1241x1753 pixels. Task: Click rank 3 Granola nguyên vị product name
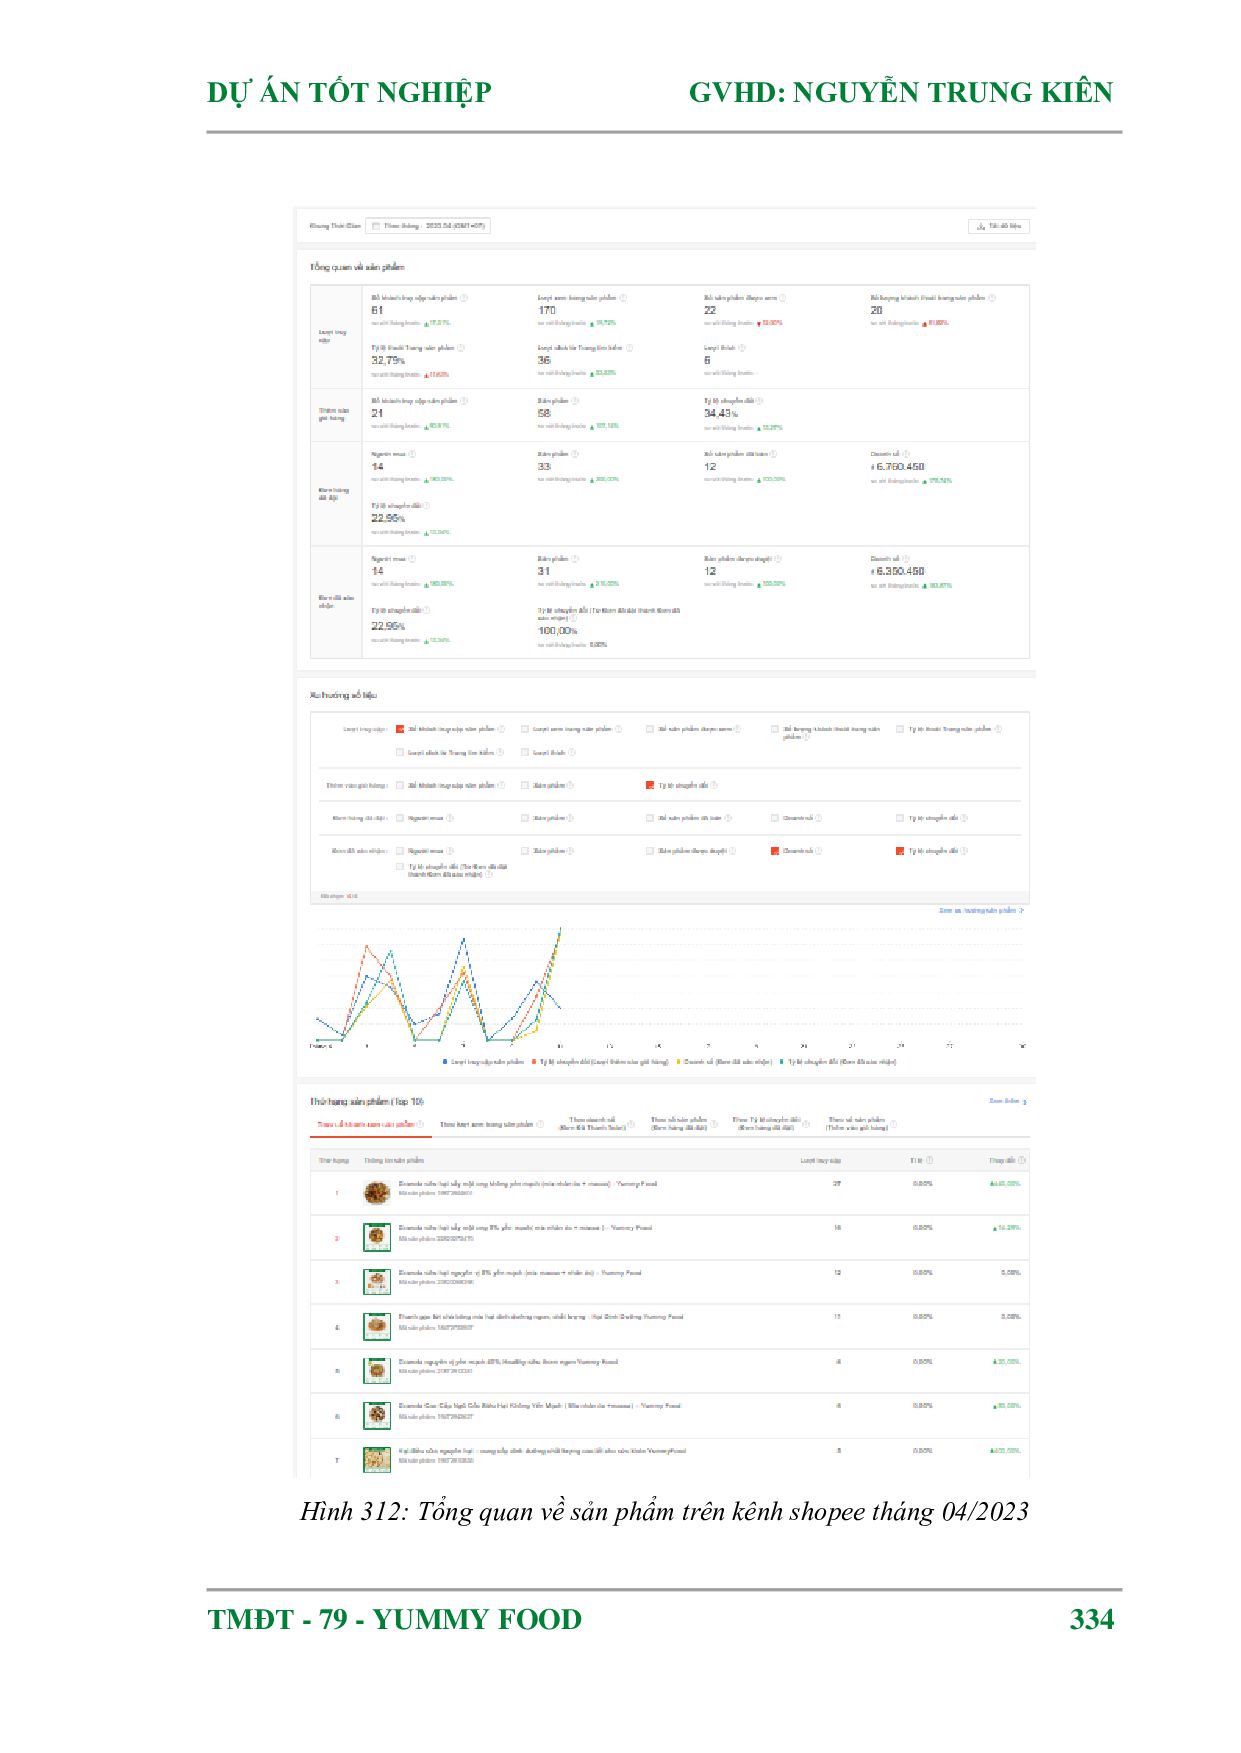point(520,1273)
